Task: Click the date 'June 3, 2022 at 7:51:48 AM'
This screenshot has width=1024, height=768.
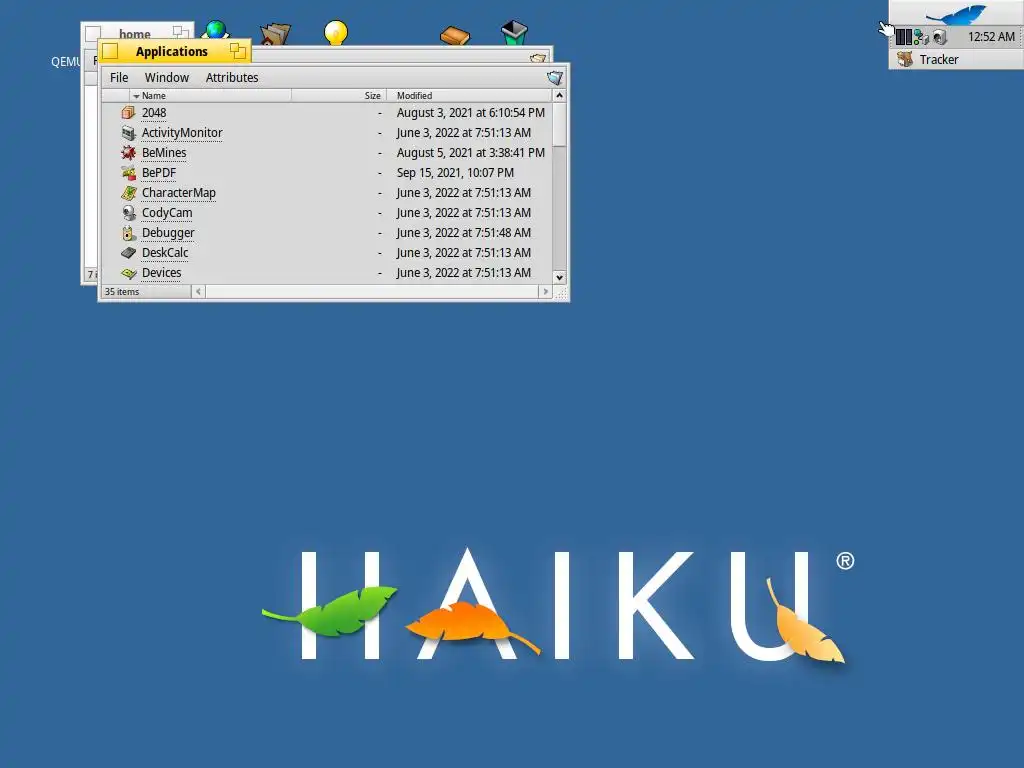Action: click(x=463, y=233)
